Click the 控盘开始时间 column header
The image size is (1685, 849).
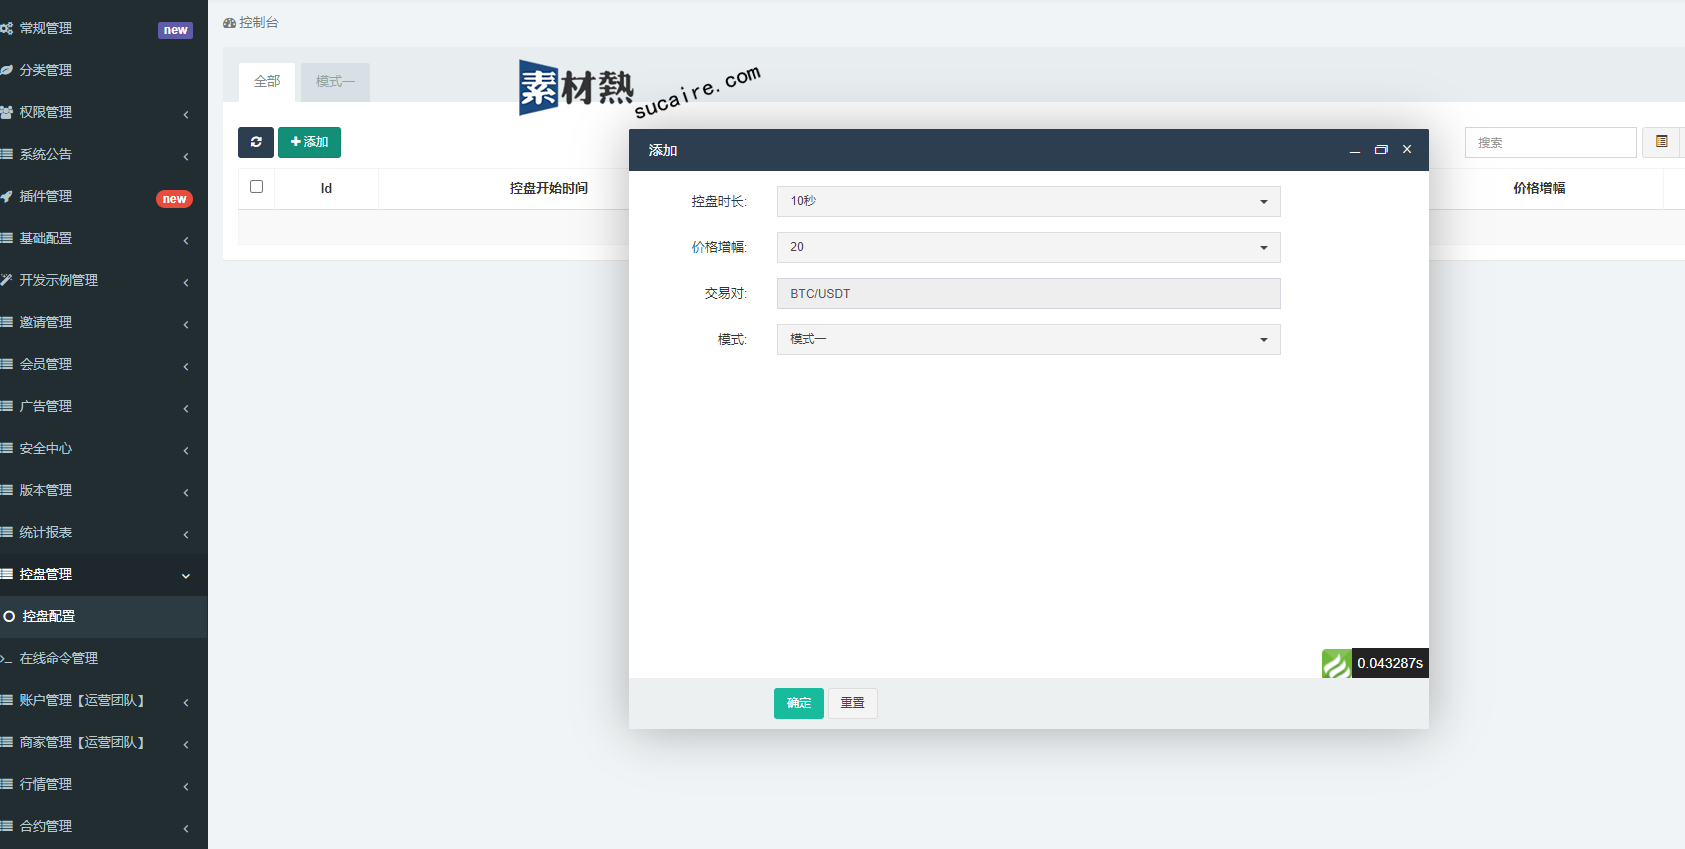(x=548, y=188)
